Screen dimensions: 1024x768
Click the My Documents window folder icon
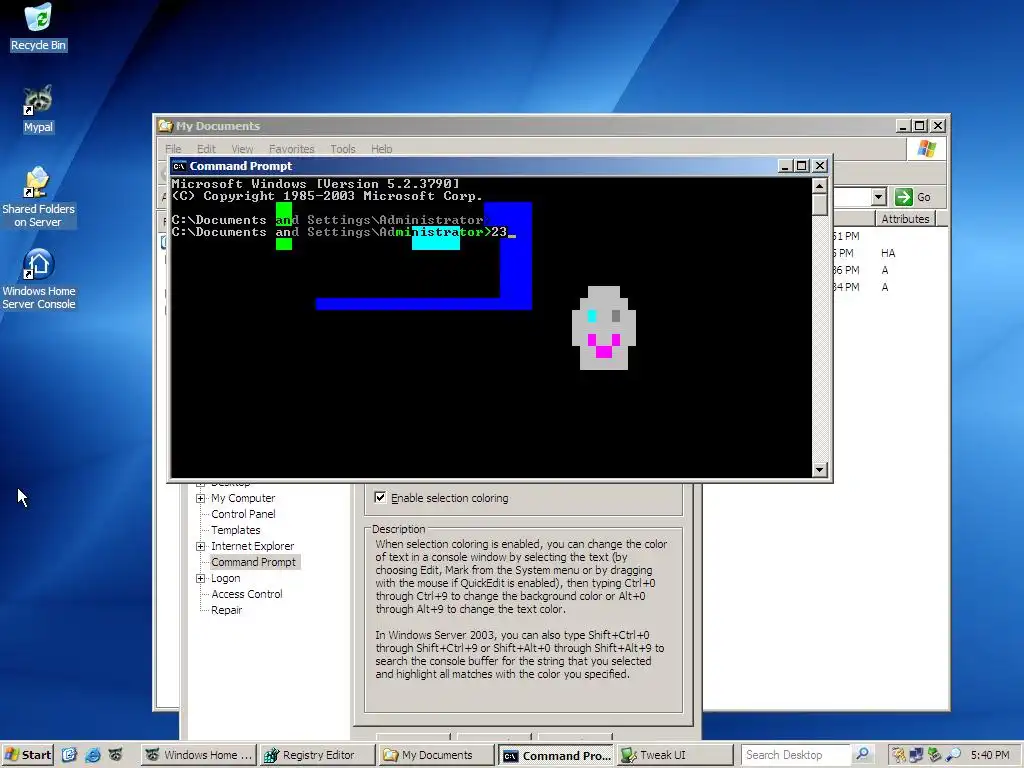(166, 126)
